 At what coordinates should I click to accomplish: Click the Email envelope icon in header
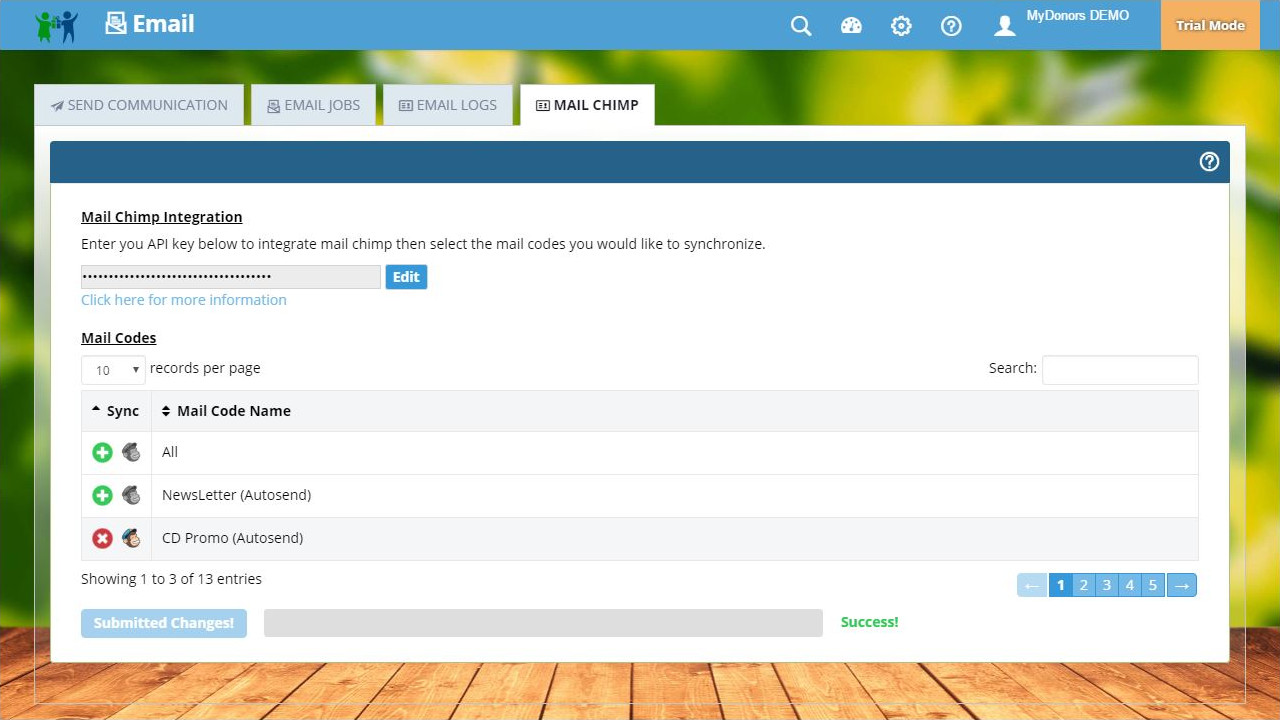coord(116,24)
